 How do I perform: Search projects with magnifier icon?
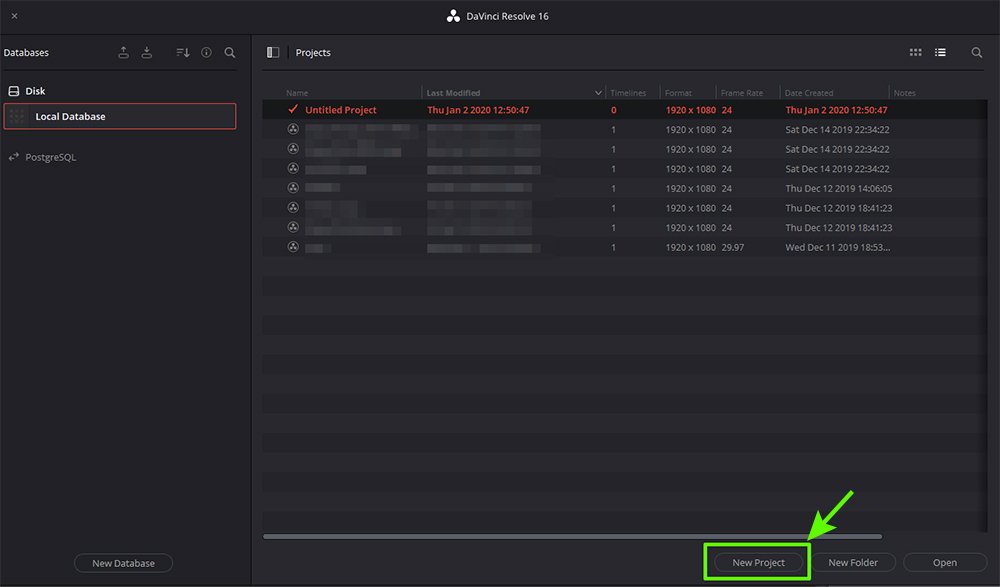pyautogui.click(x=977, y=53)
